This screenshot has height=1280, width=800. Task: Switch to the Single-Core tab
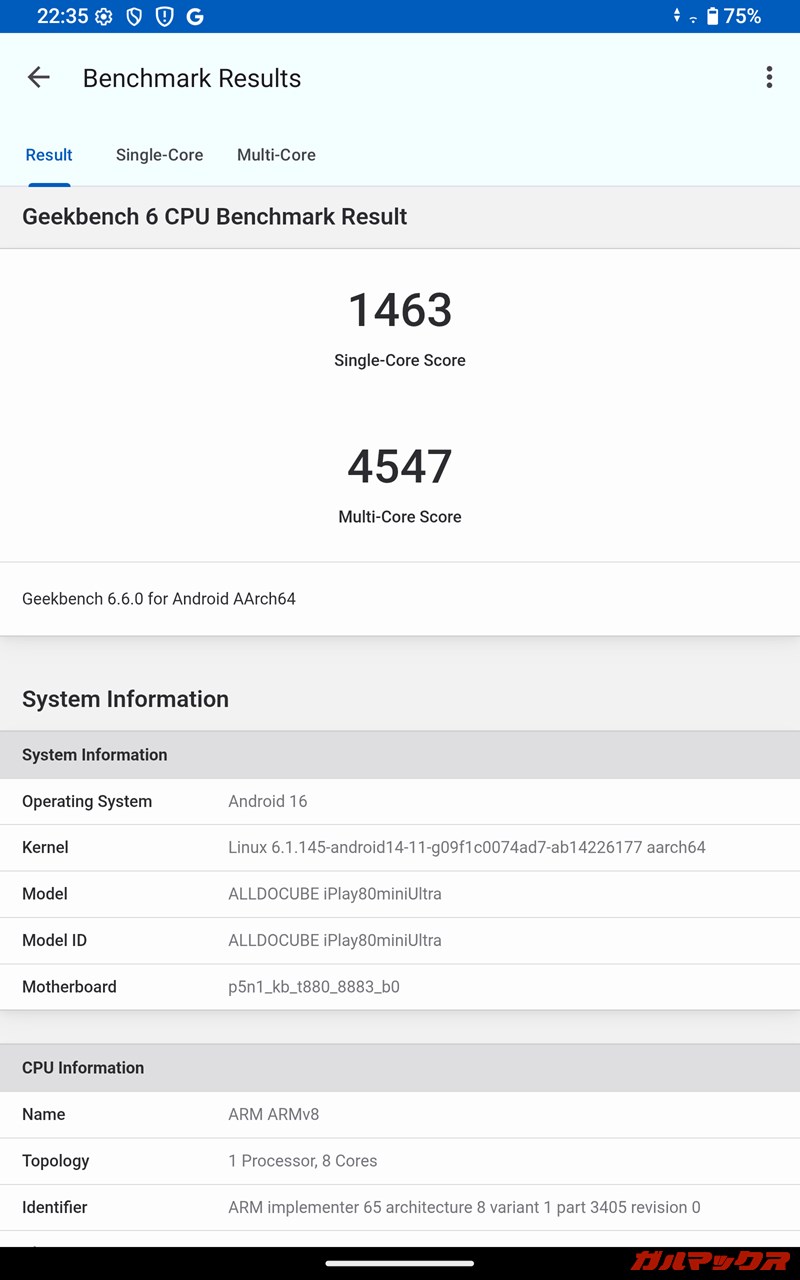pos(159,155)
